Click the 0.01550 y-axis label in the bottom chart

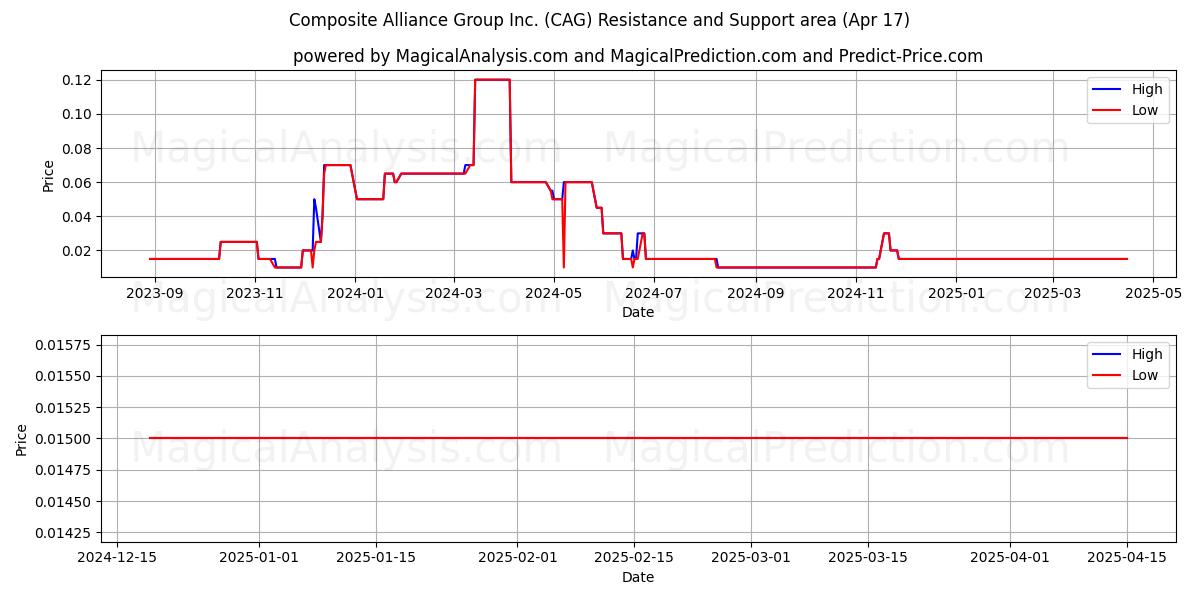tap(64, 376)
